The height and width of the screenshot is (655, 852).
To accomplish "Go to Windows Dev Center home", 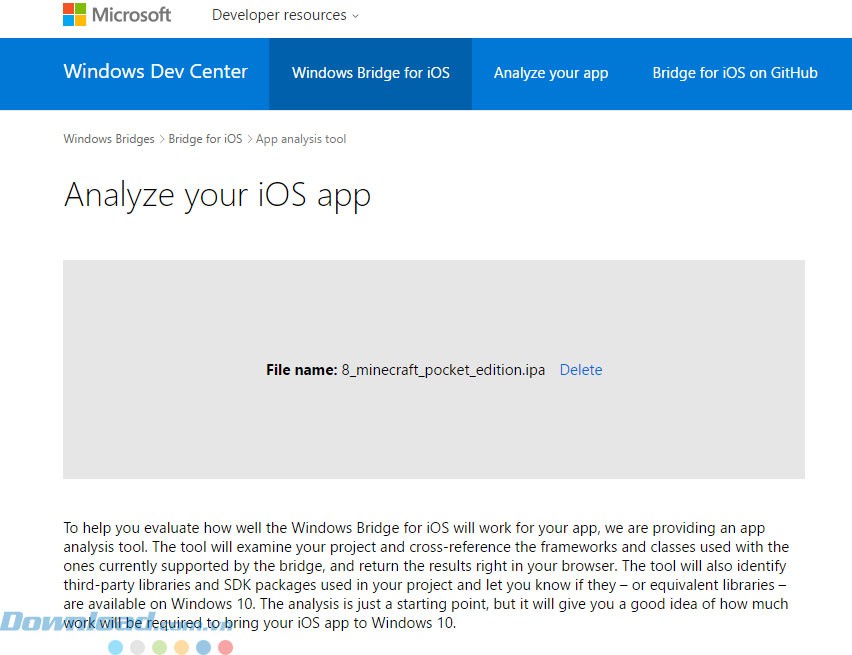I will pos(155,72).
